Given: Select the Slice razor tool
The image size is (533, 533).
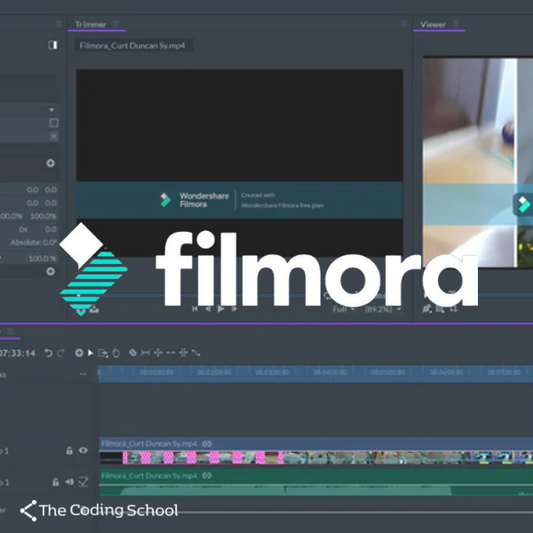Looking at the screenshot, I should 133,353.
